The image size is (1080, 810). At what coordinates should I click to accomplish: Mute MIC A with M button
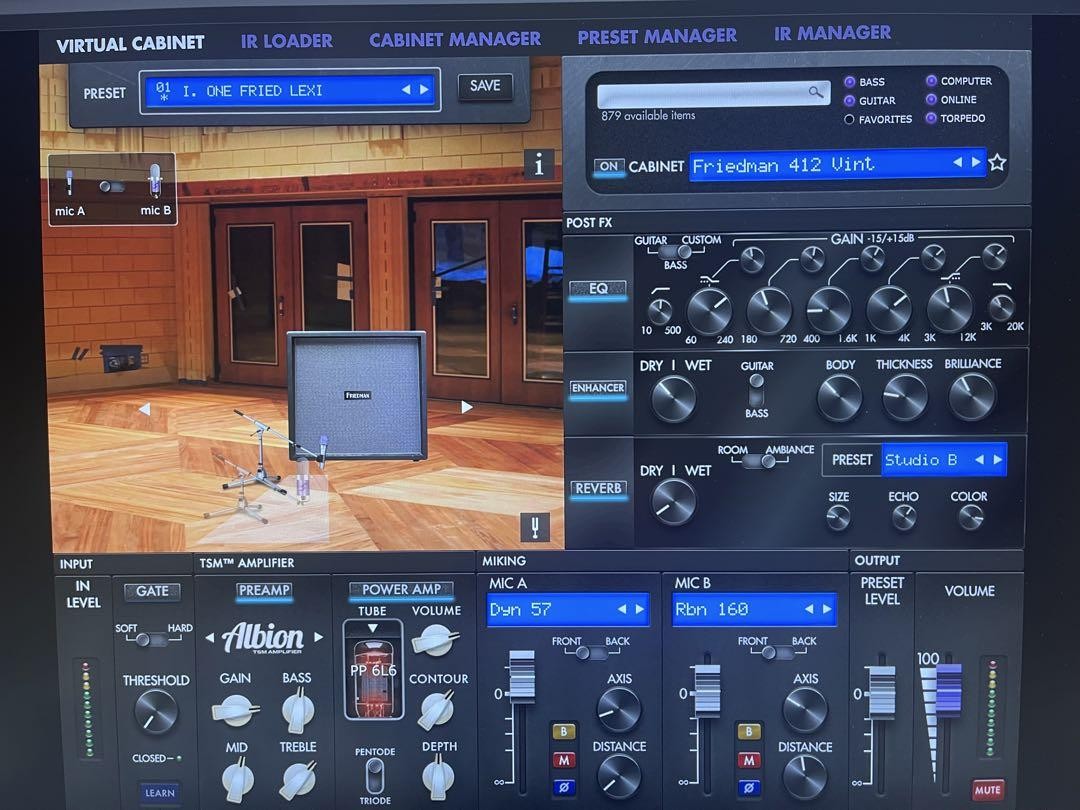coord(564,760)
